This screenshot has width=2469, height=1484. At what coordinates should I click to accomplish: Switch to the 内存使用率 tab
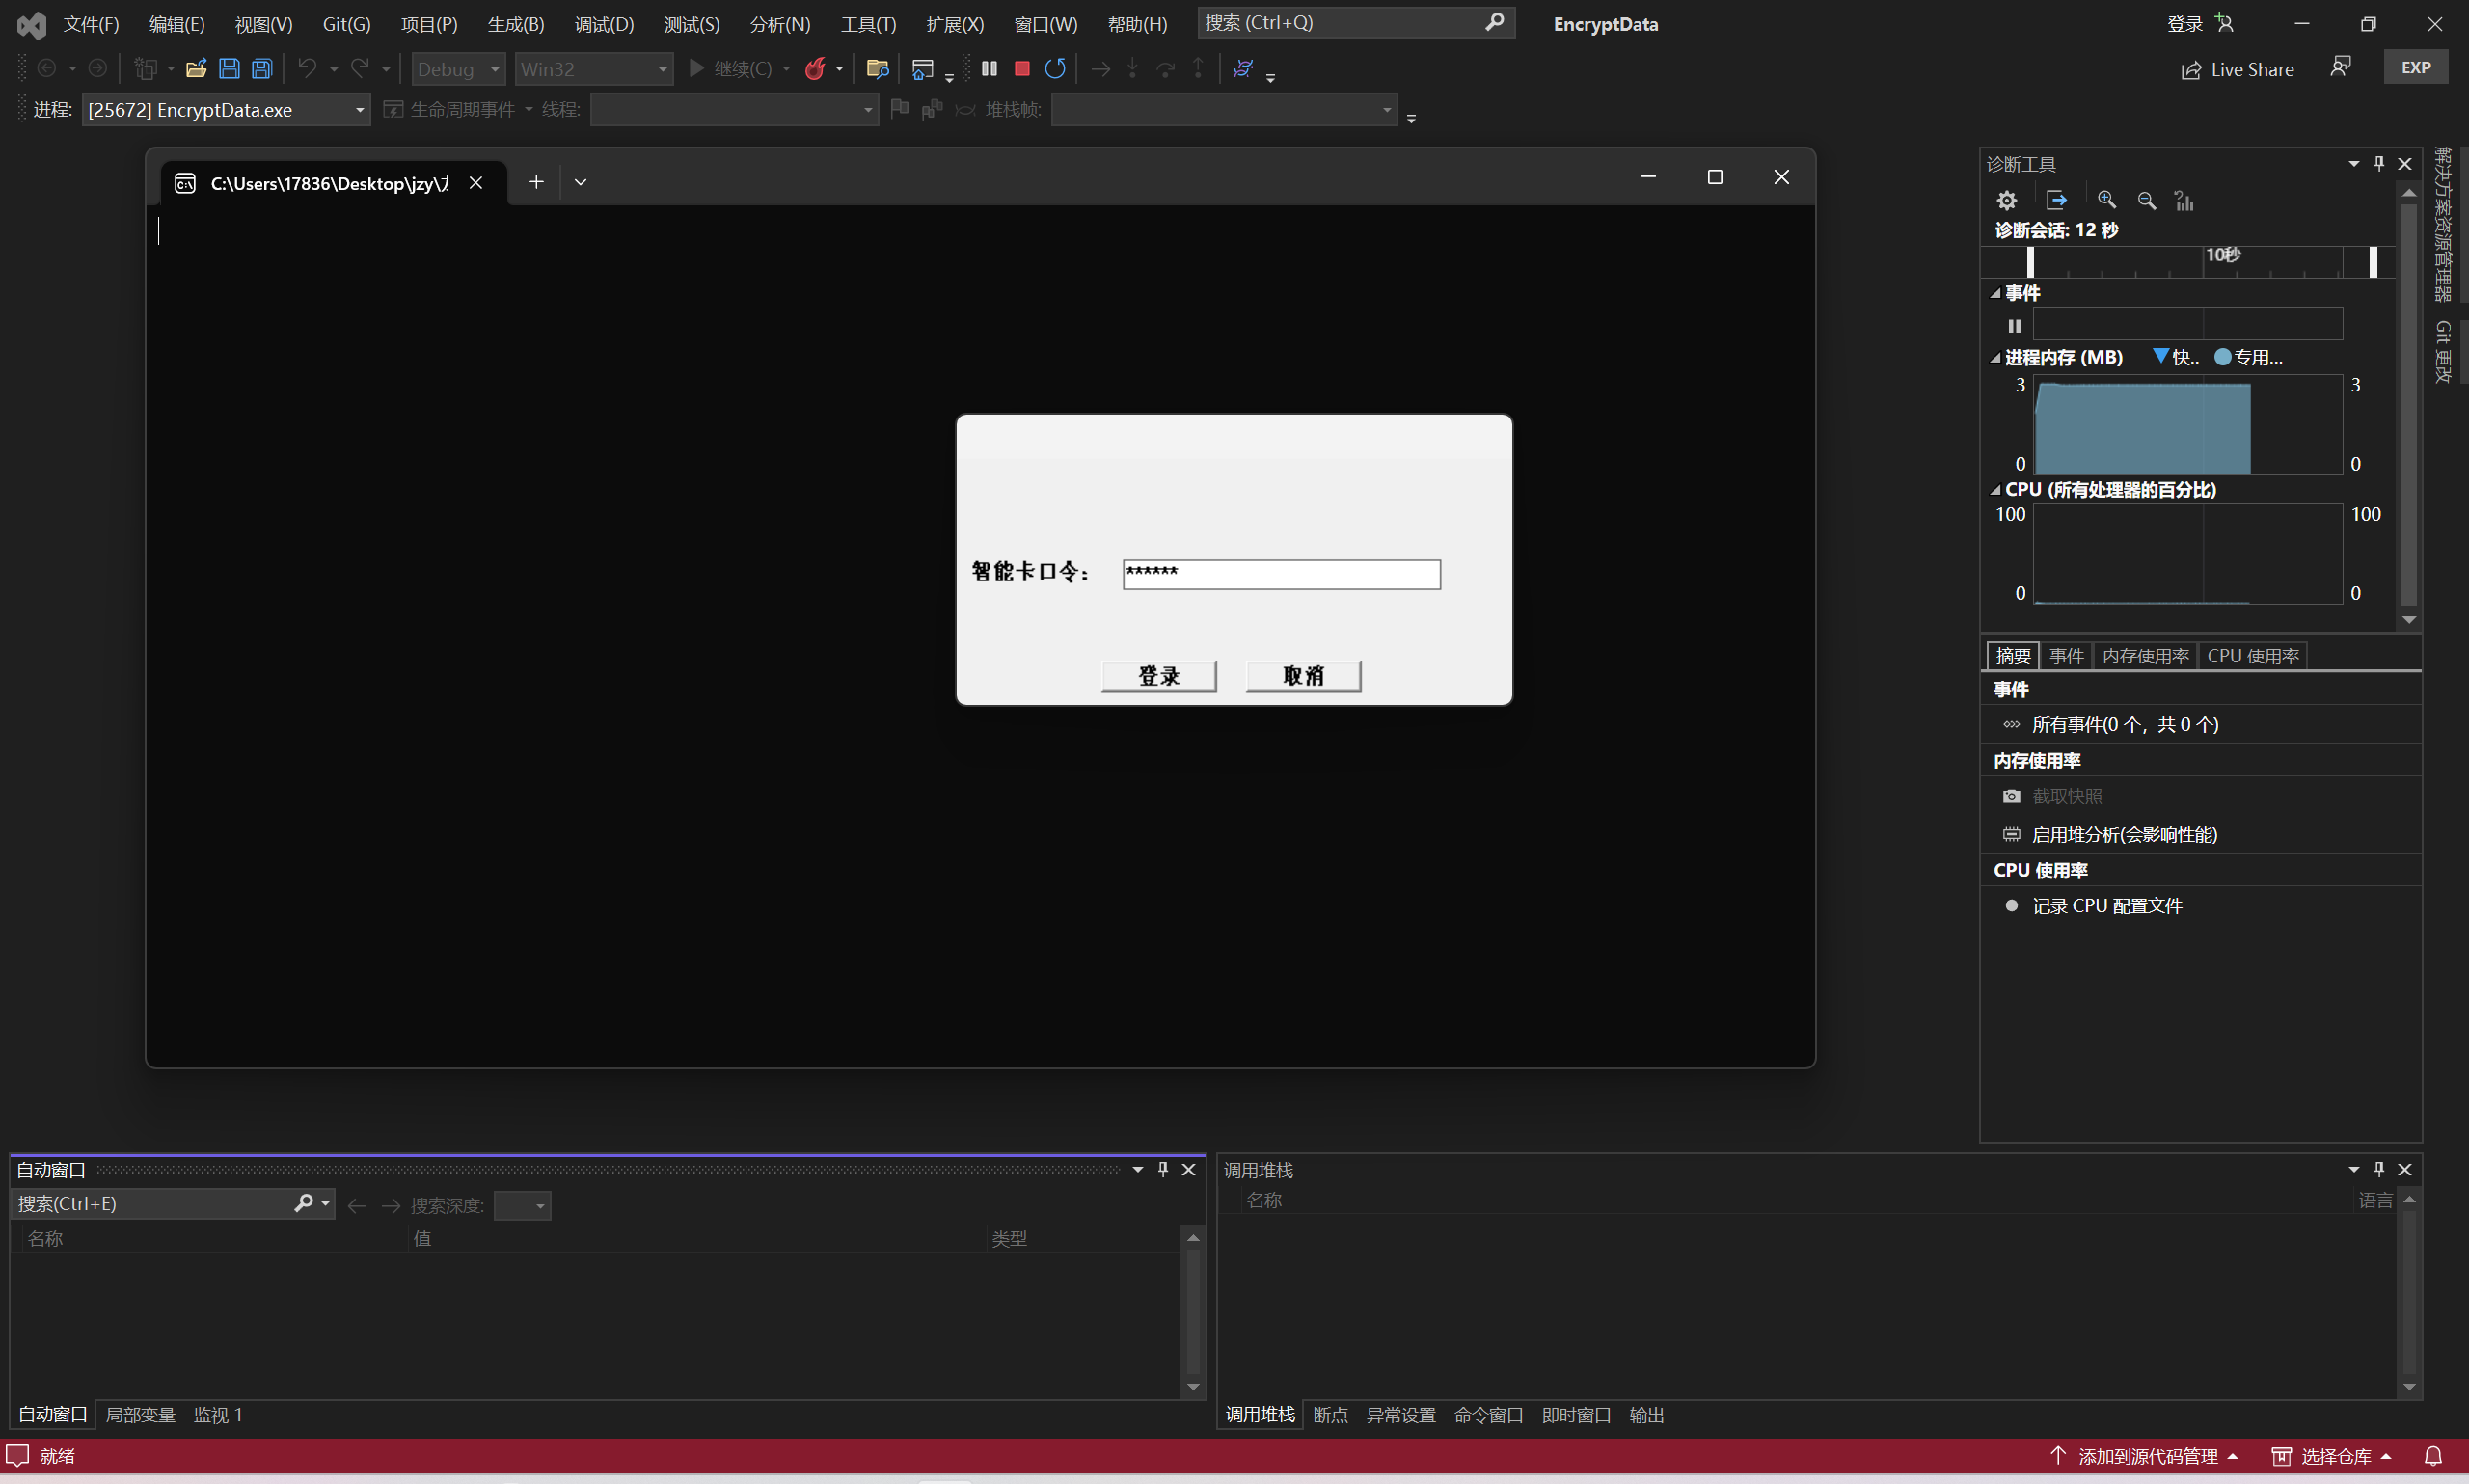[x=2145, y=655]
